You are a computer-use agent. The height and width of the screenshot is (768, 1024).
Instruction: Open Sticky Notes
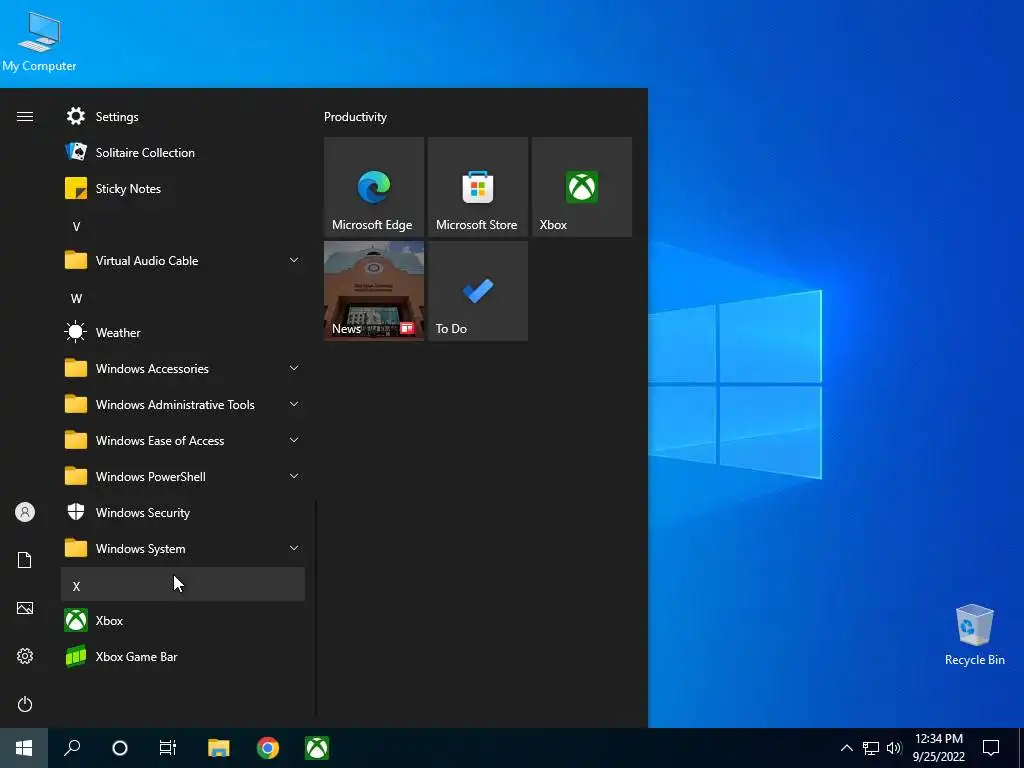(183, 188)
